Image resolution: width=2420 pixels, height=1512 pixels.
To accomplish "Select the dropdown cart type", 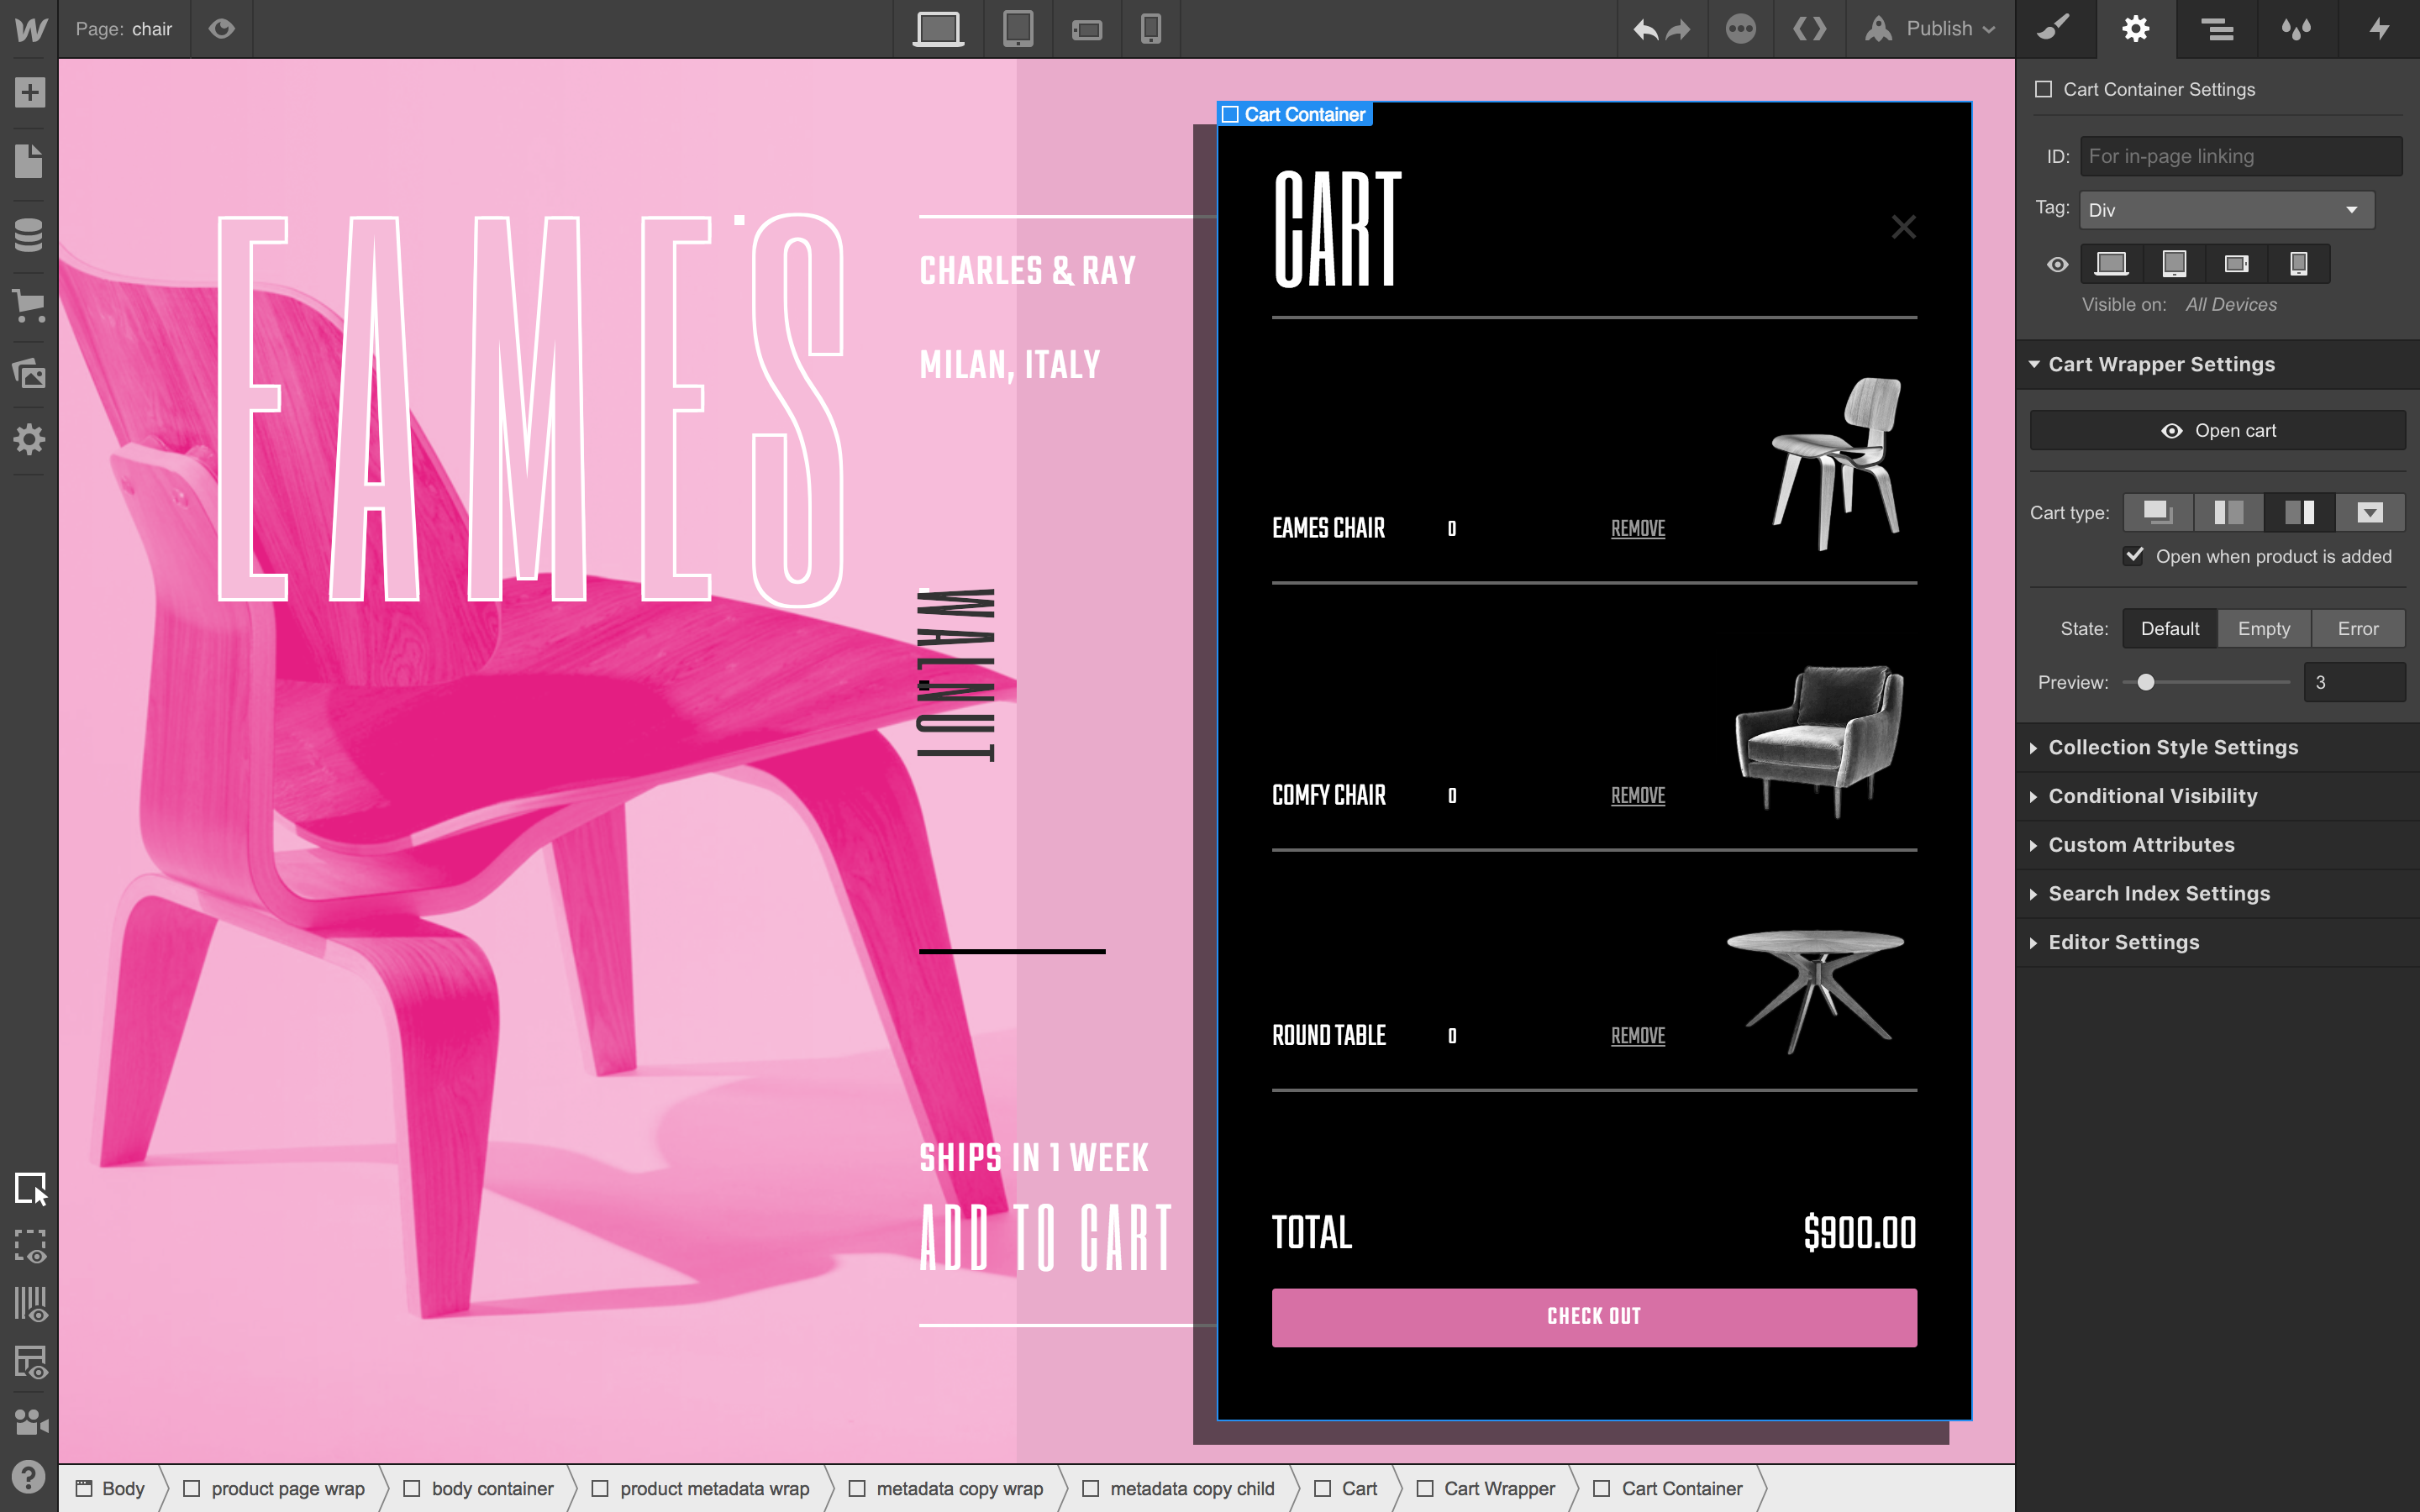I will (x=2371, y=513).
